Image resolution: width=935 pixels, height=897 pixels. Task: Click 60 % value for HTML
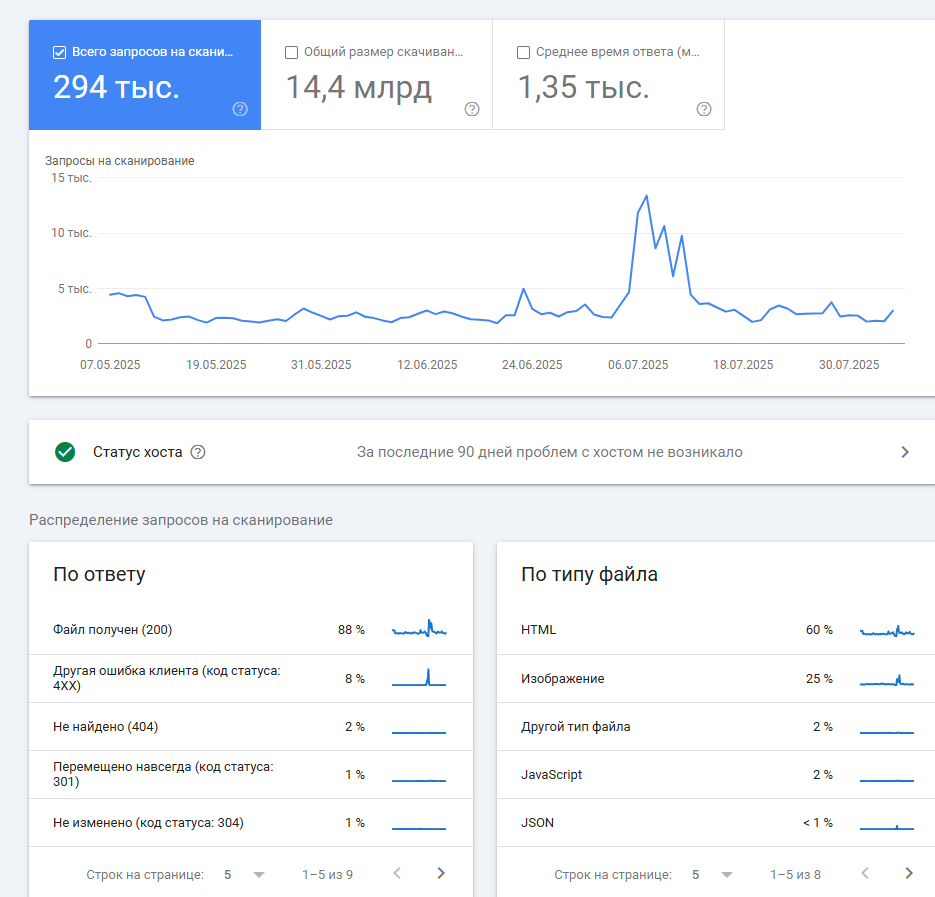pos(819,630)
